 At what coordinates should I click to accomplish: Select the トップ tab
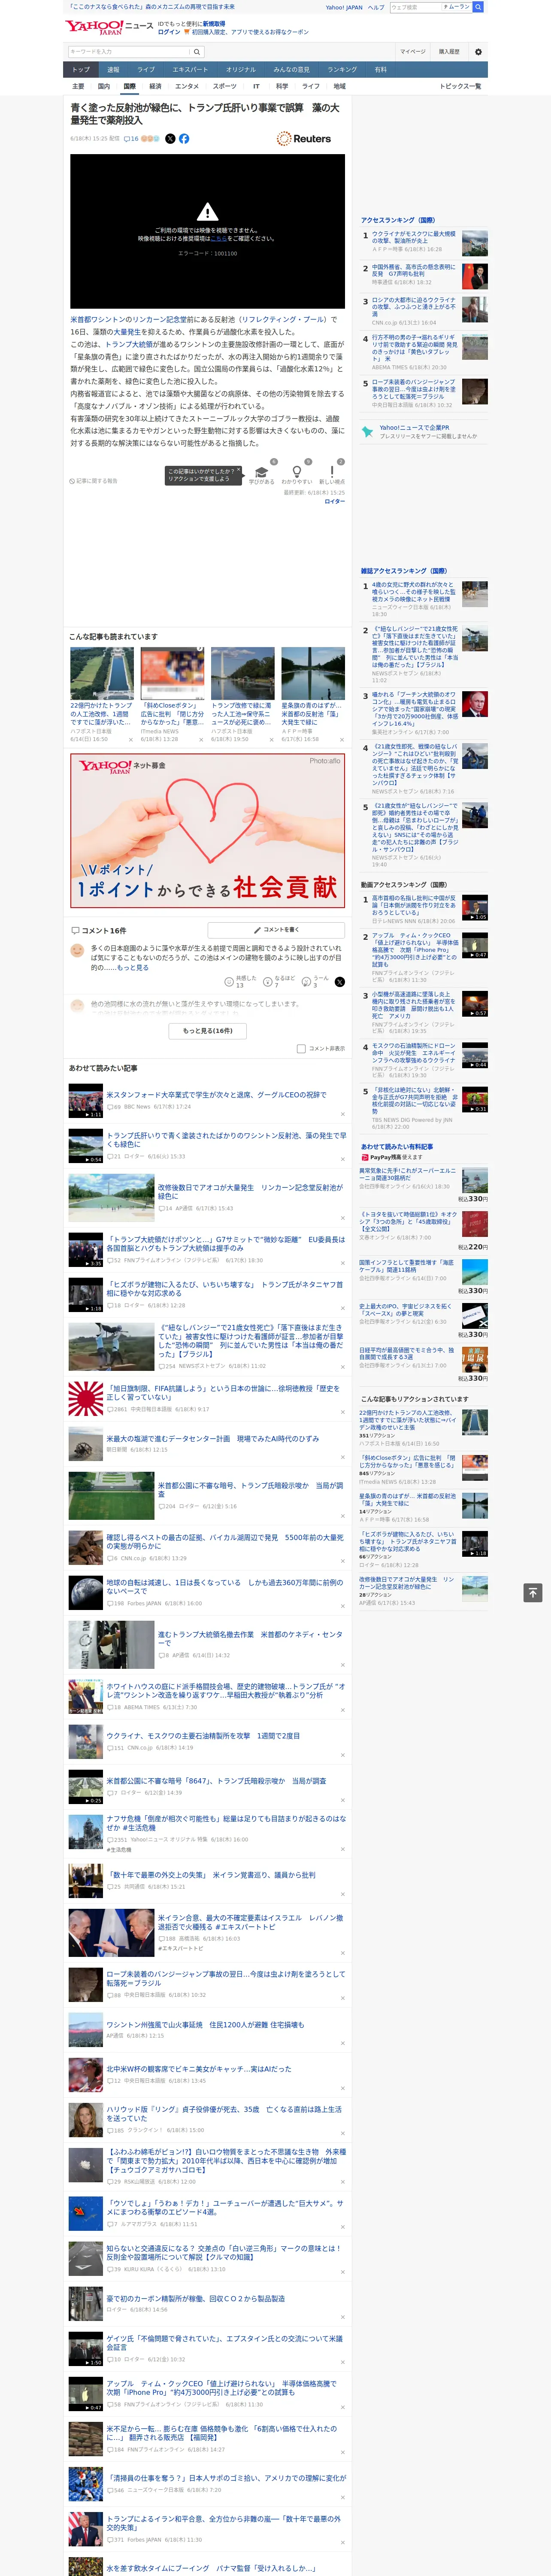81,70
